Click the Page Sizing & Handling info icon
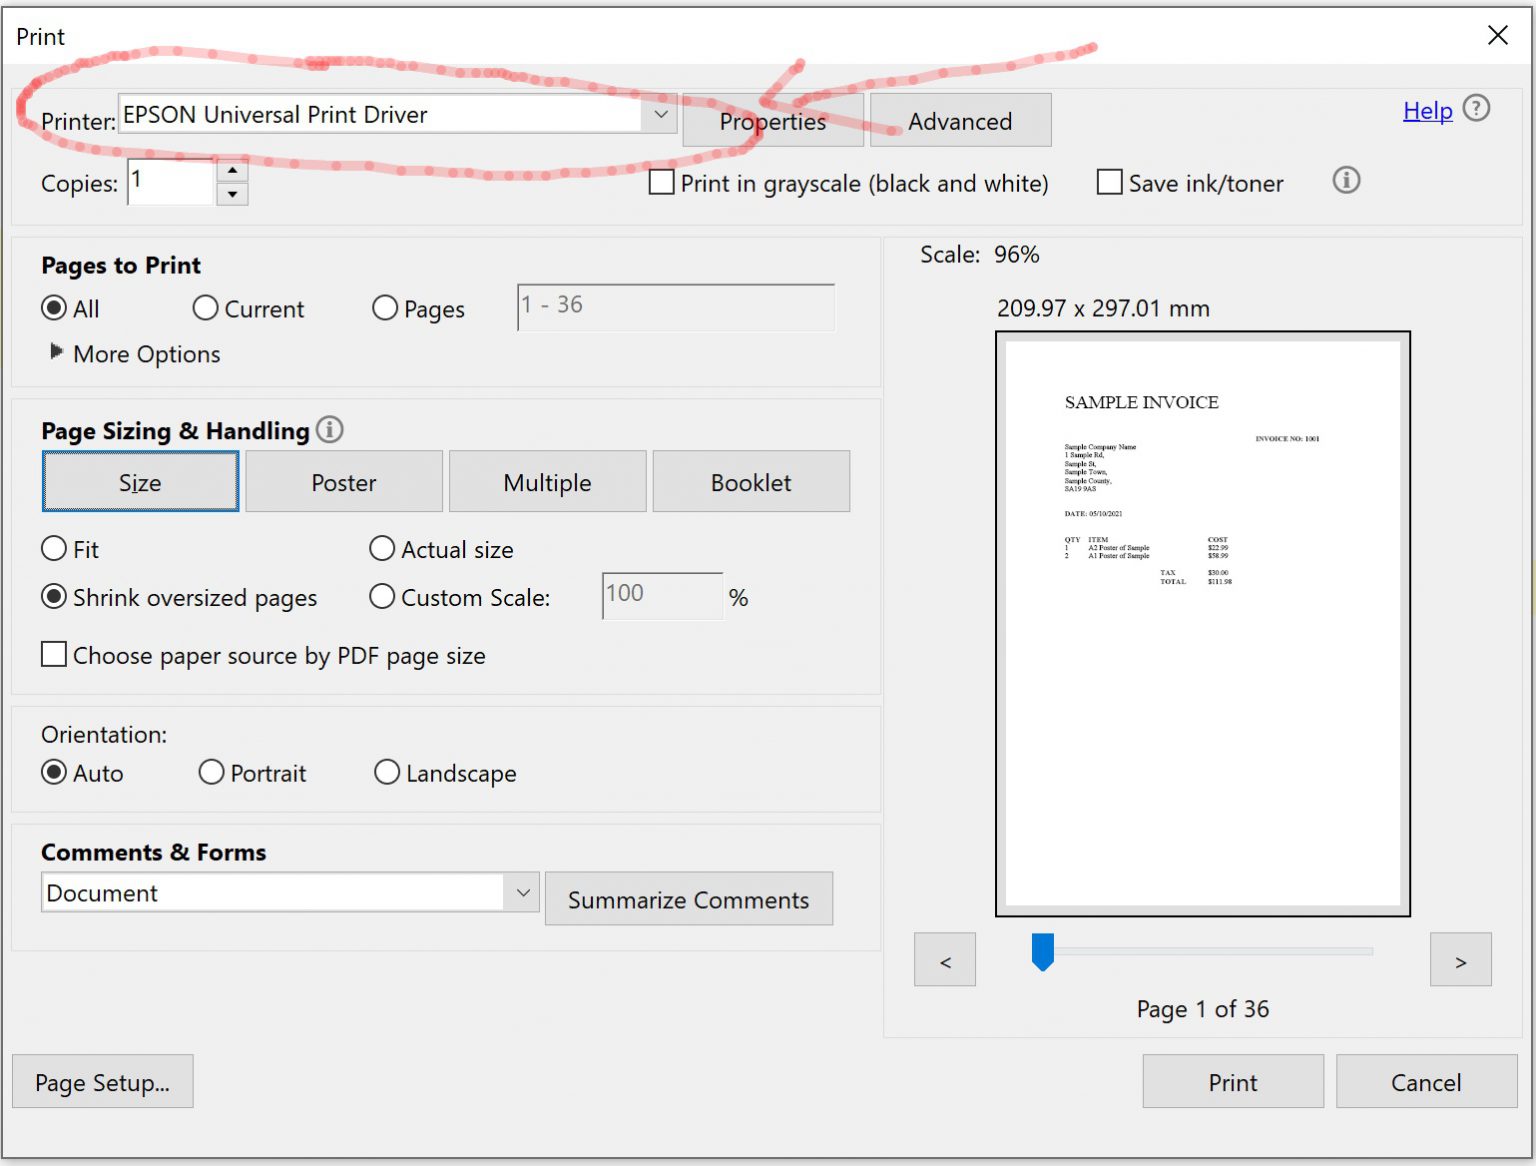This screenshot has height=1166, width=1536. 329,429
